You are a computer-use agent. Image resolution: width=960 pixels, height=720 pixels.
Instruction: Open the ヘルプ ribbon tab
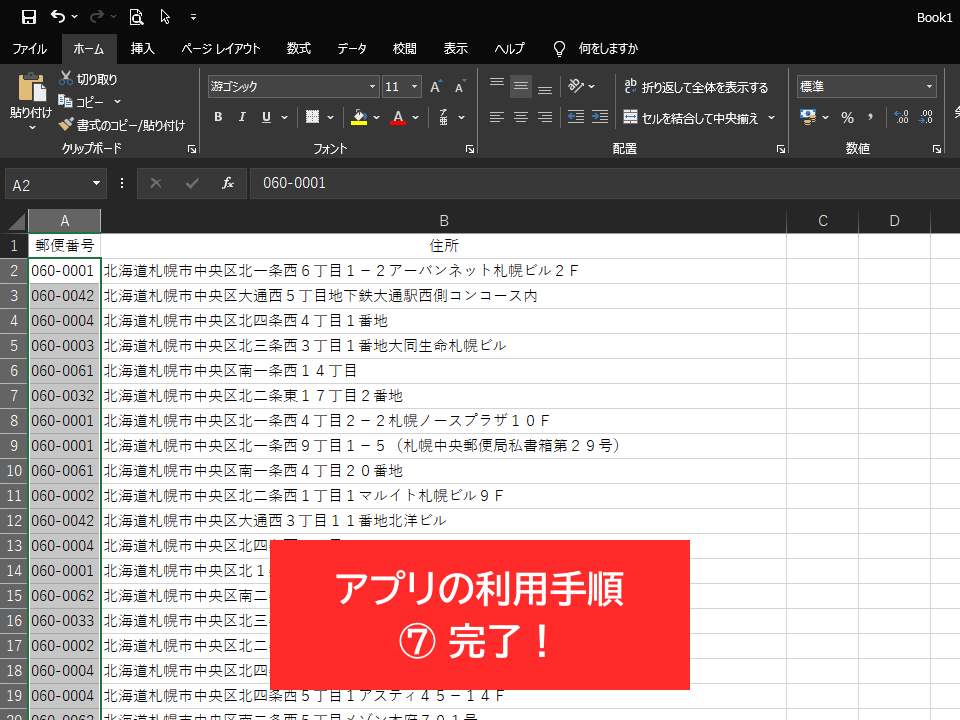tap(509, 48)
